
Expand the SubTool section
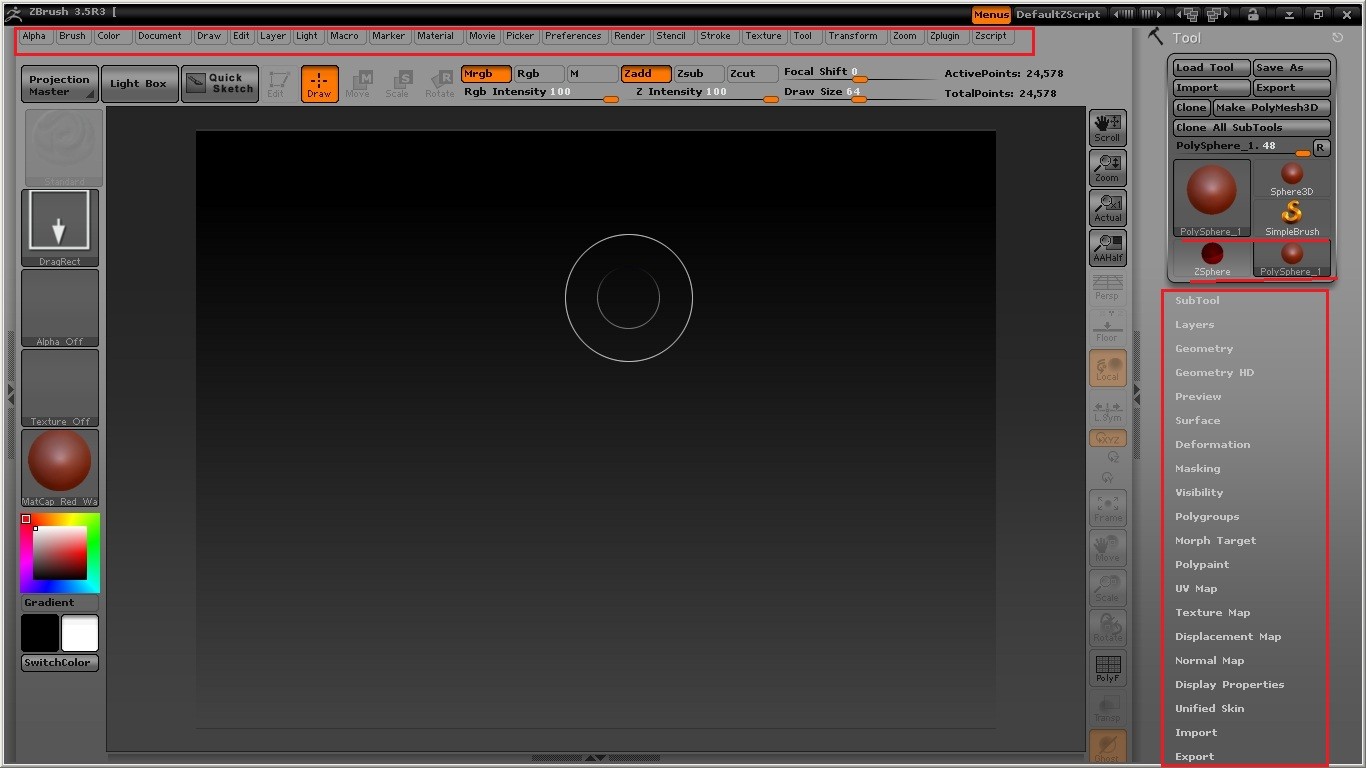click(x=1197, y=301)
